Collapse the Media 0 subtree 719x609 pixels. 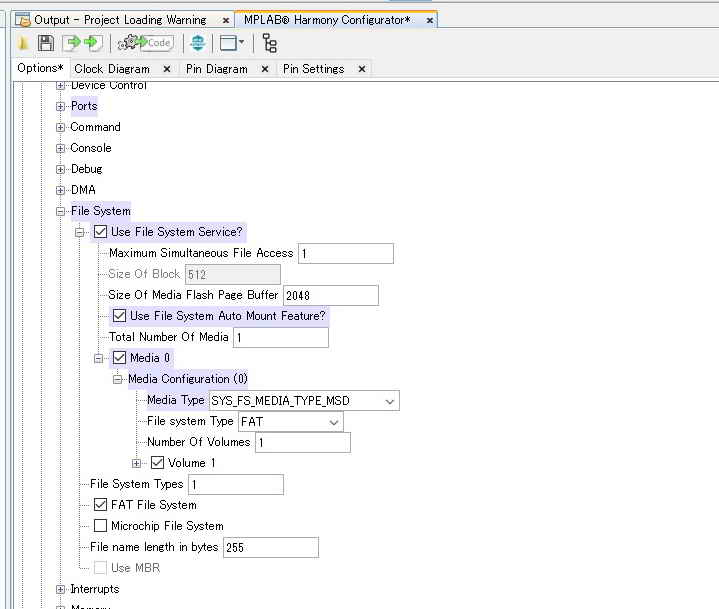tap(98, 358)
